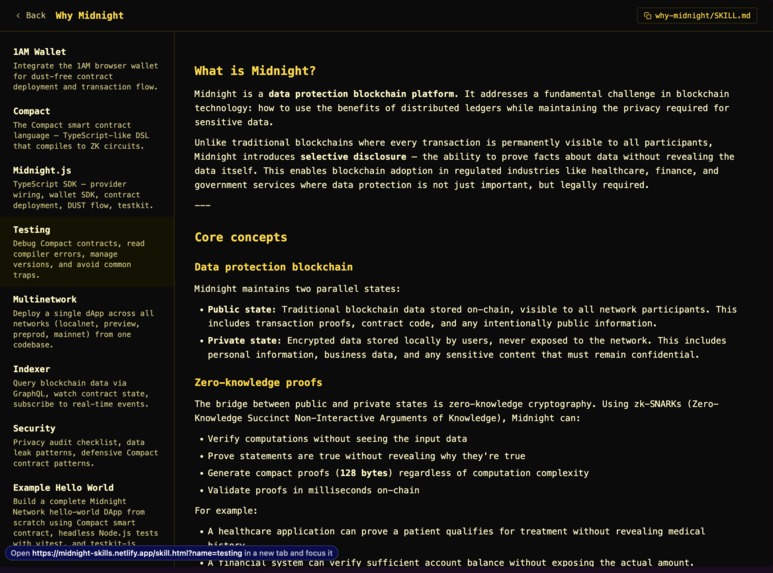
Task: Click the Why Midnight page title
Action: pyautogui.click(x=89, y=16)
